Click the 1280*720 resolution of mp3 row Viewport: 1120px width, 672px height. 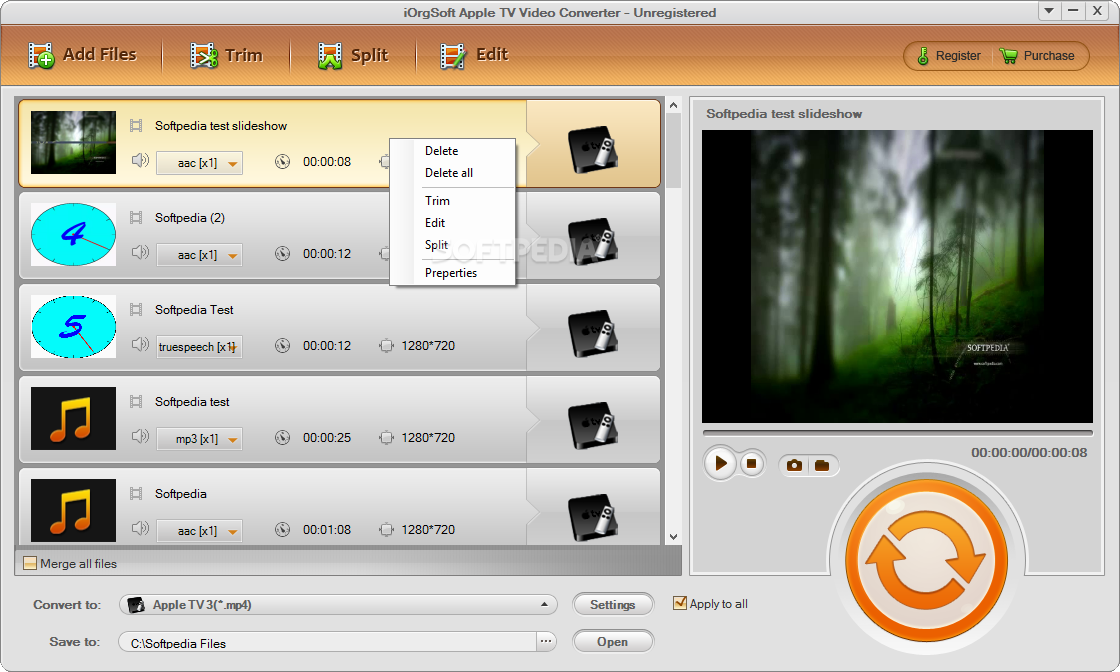[x=428, y=438]
